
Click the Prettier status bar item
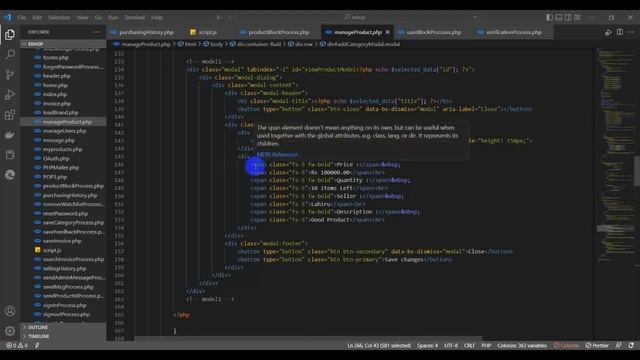pos(597,345)
